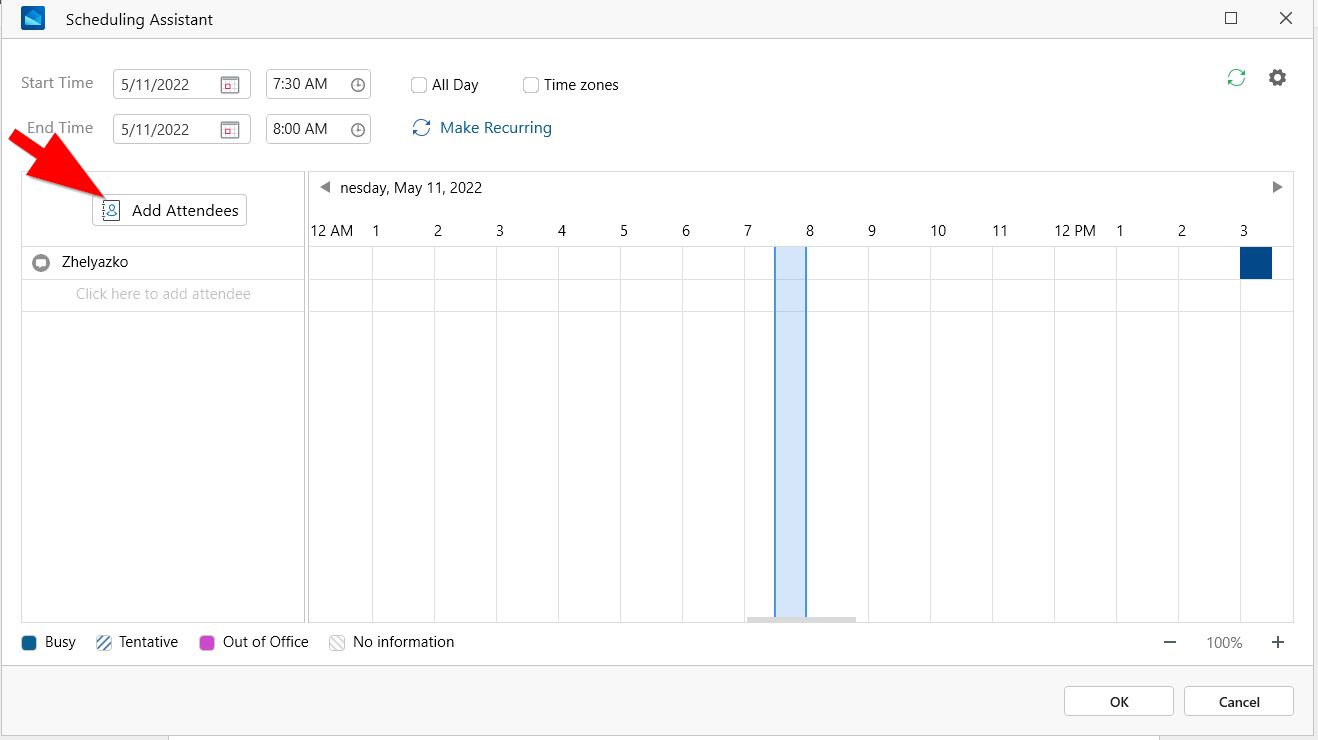
Task: Maximize the Scheduling Assistant window
Action: pos(1231,18)
